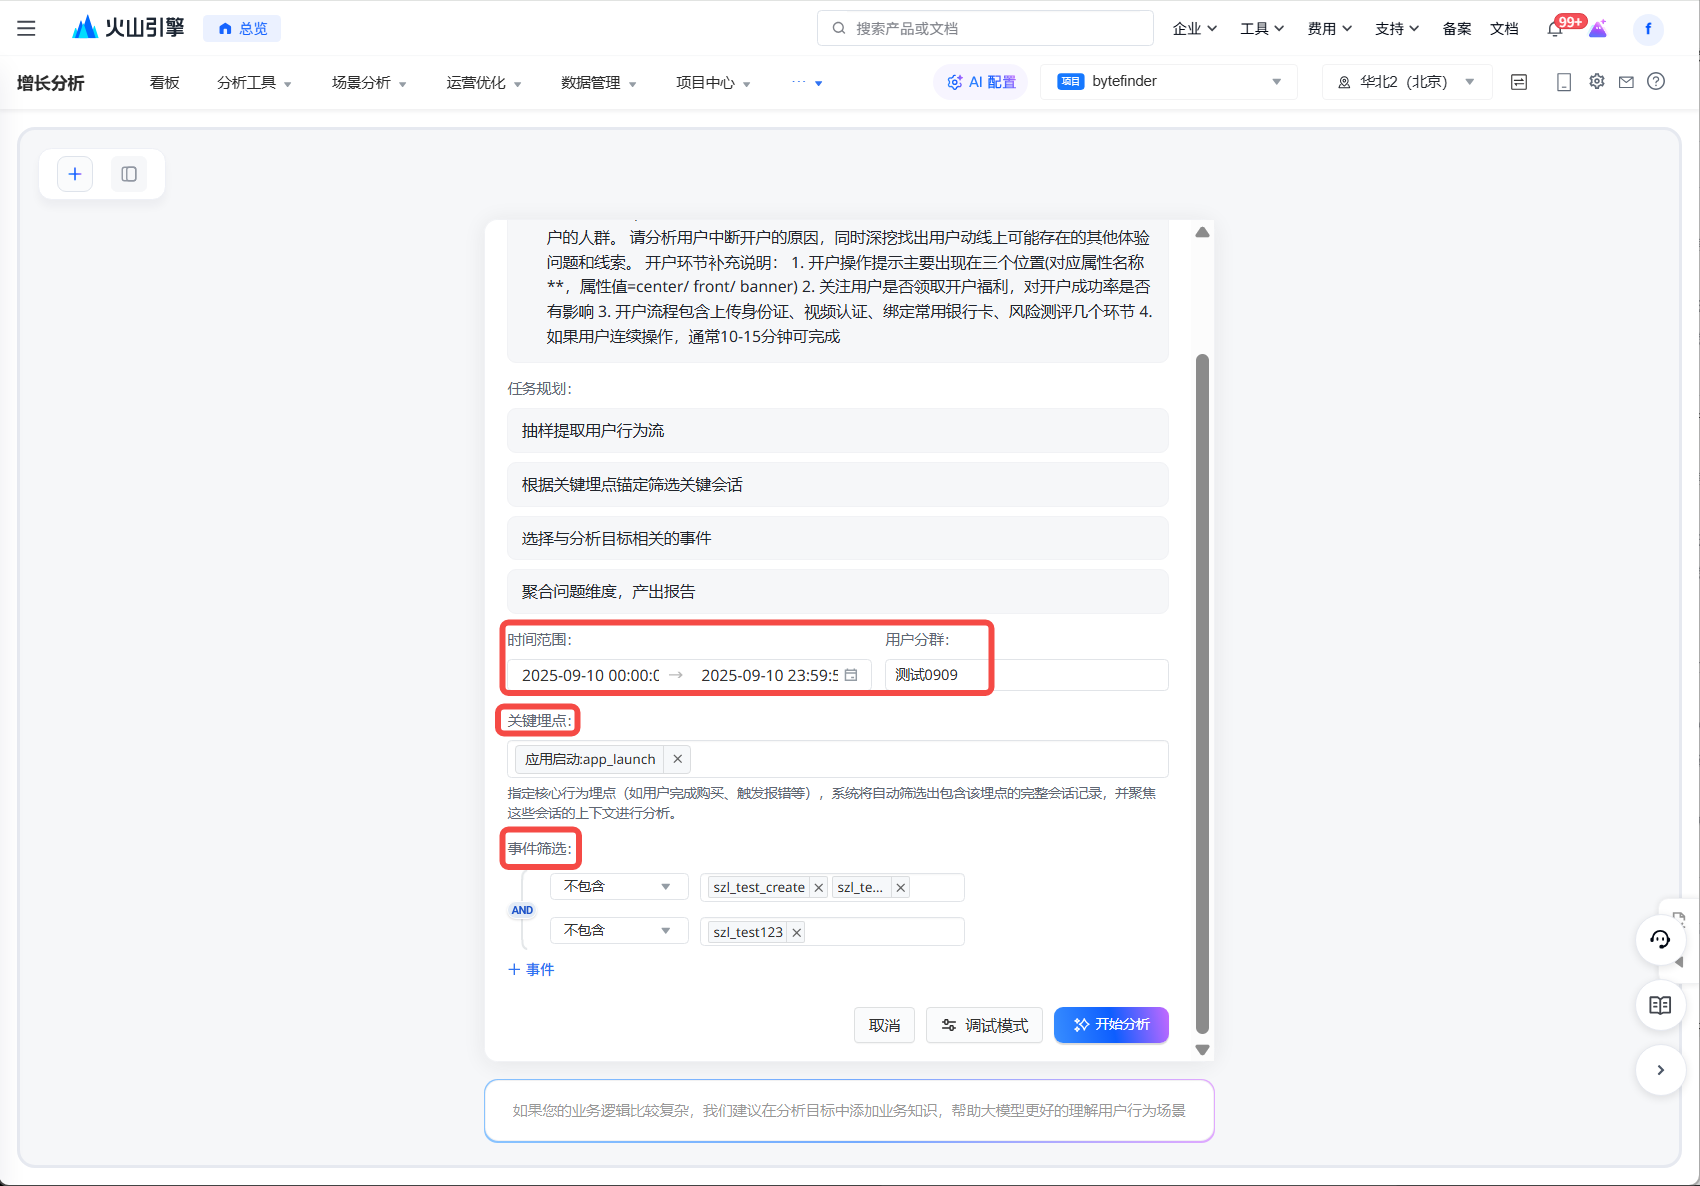Image resolution: width=1700 pixels, height=1186 pixels.
Task: Click the dialog vertical scrollbar thumb
Action: pos(1202,694)
